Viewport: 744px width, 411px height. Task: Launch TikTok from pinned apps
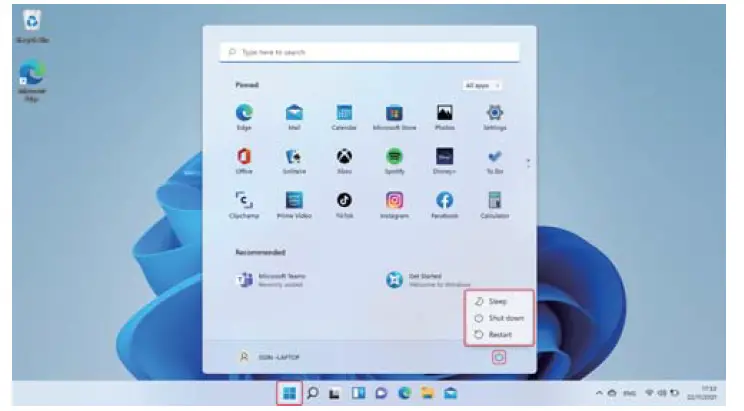tap(344, 205)
